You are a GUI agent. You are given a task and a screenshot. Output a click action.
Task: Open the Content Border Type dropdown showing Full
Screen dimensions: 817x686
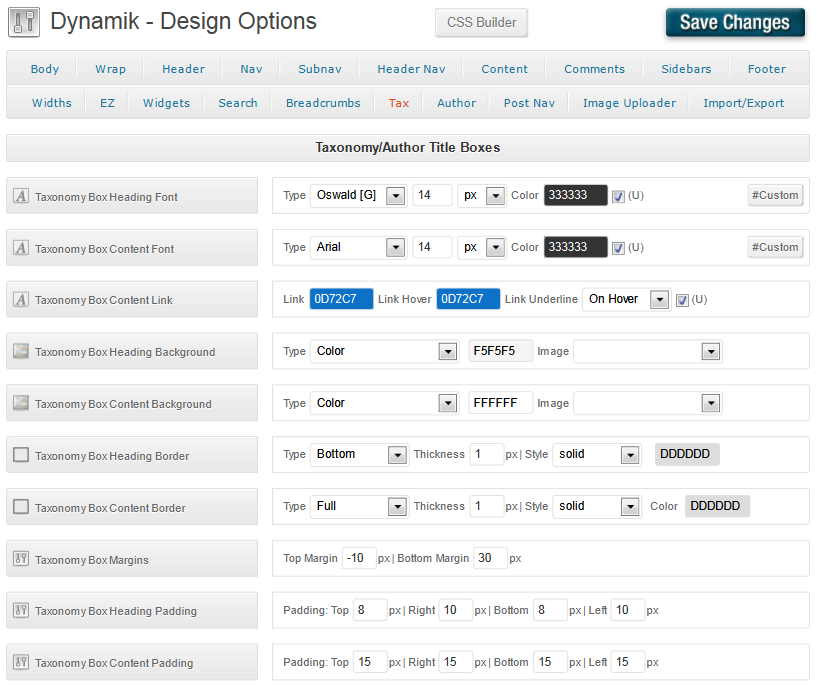(360, 506)
